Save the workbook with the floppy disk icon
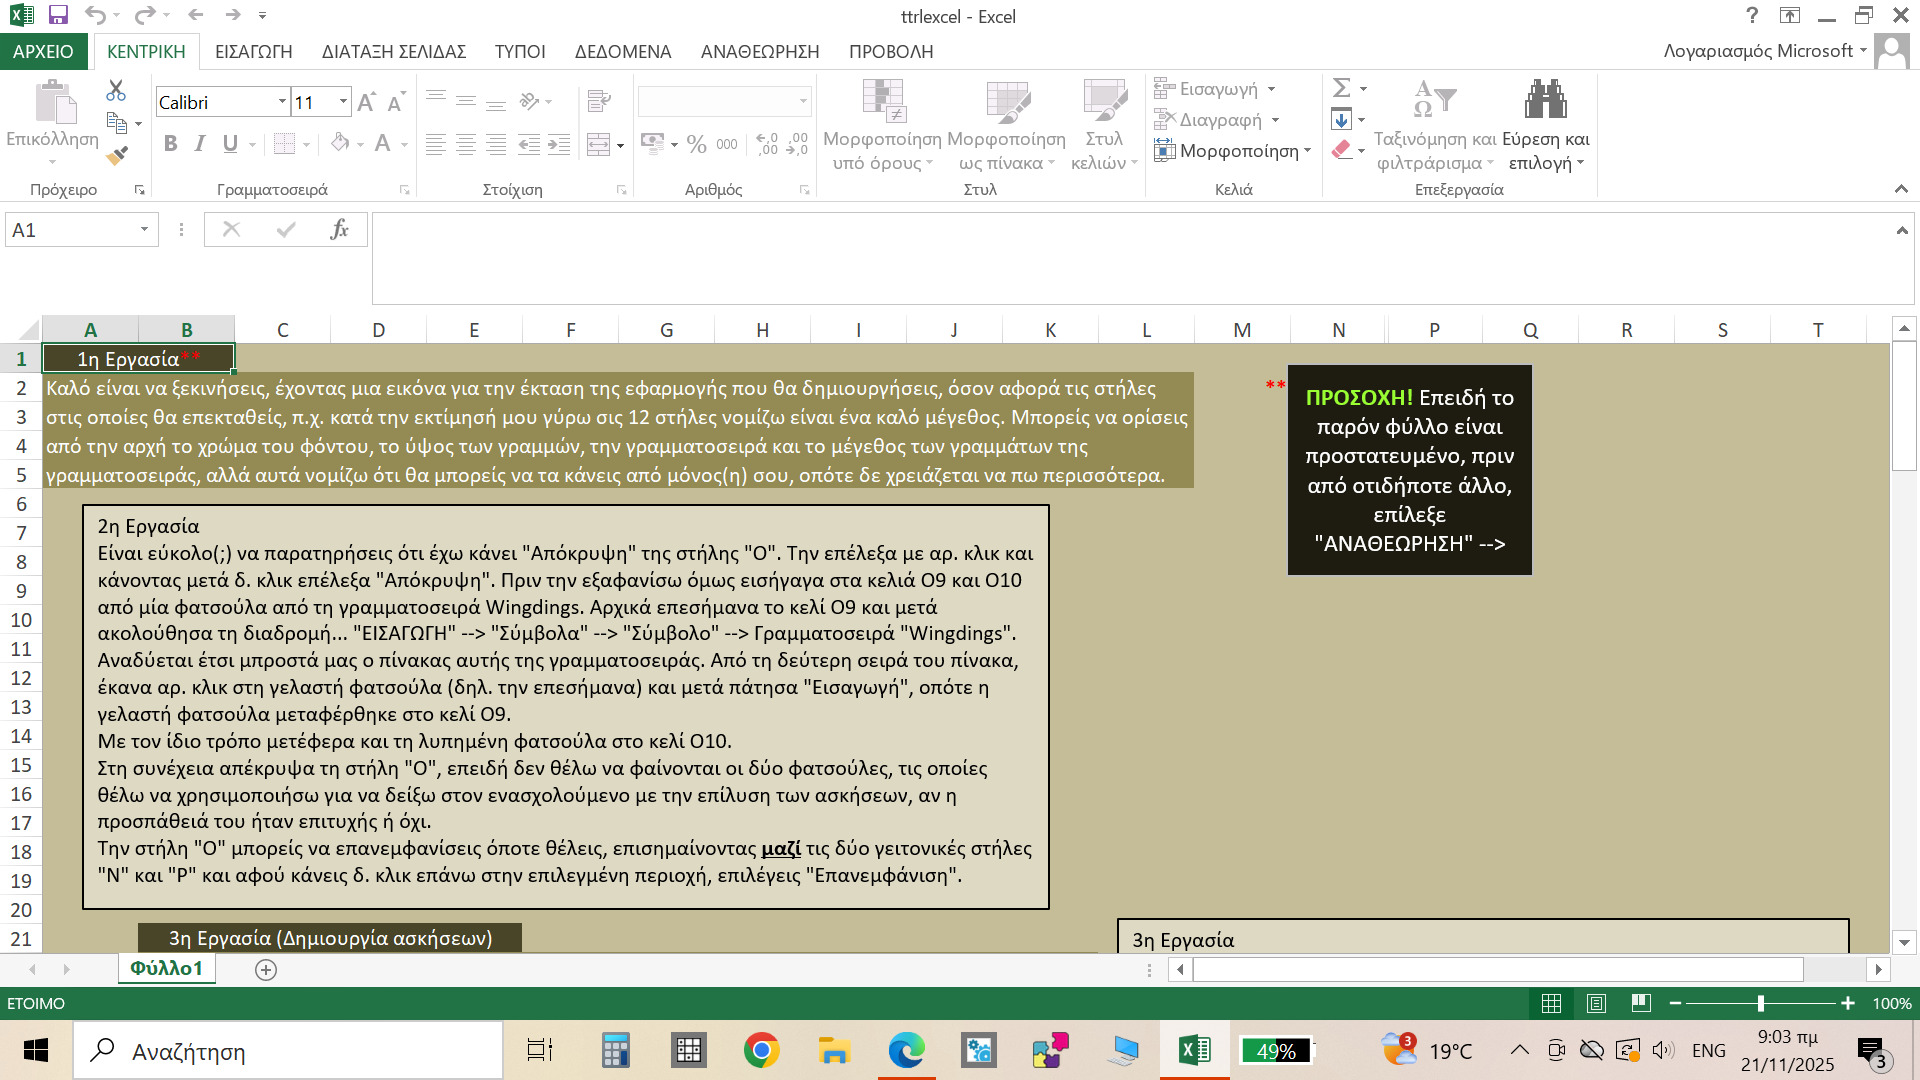Viewport: 1920px width, 1080px height. click(58, 15)
